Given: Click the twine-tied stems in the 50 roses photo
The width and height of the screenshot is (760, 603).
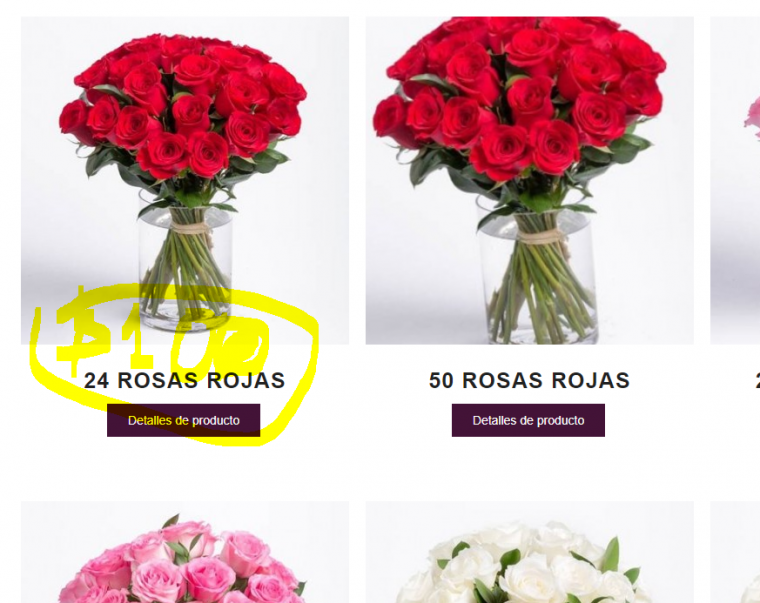Looking at the screenshot, I should click(540, 237).
